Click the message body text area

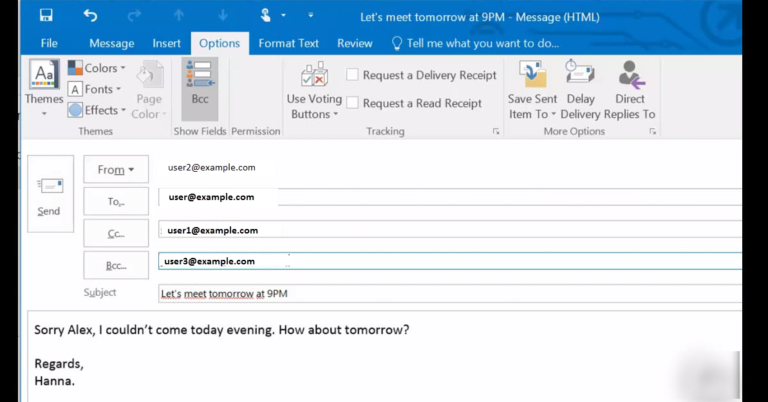click(384, 356)
